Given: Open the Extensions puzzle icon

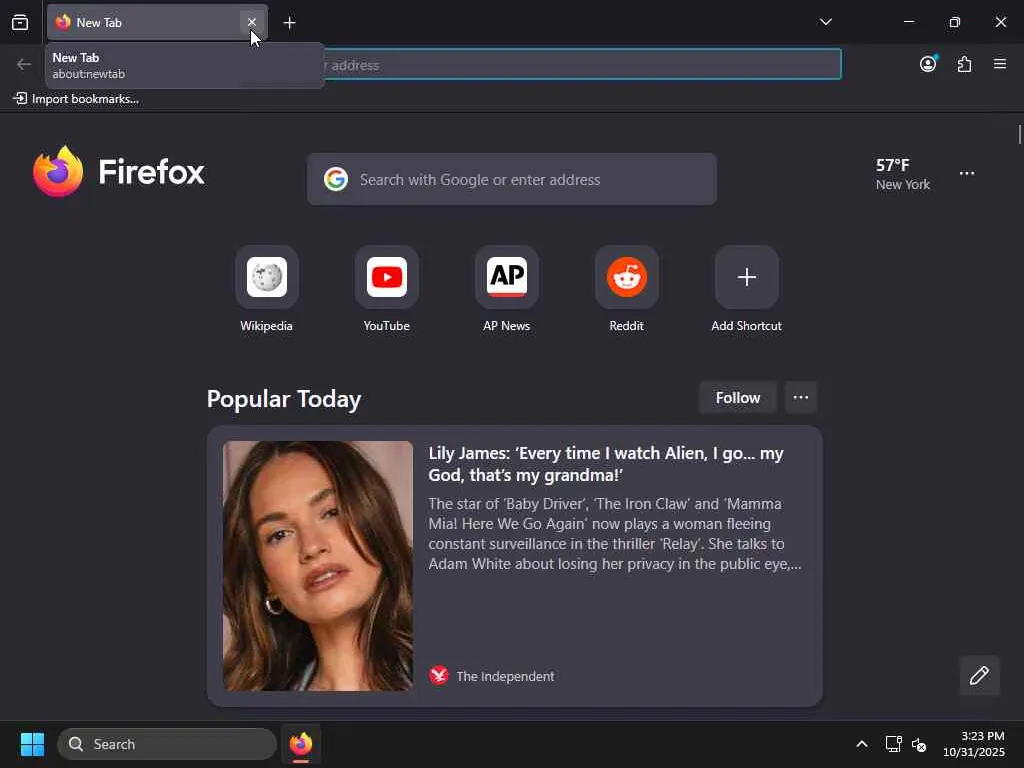Looking at the screenshot, I should (x=964, y=64).
